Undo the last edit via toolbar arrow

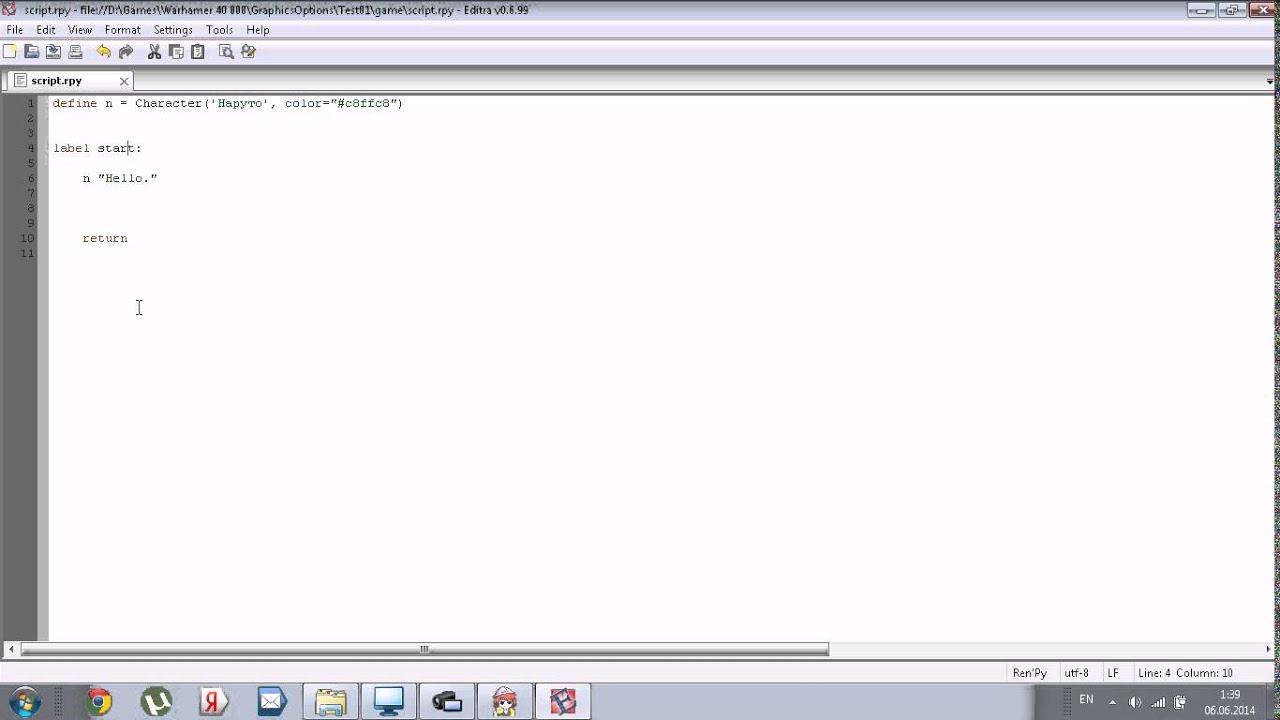104,52
